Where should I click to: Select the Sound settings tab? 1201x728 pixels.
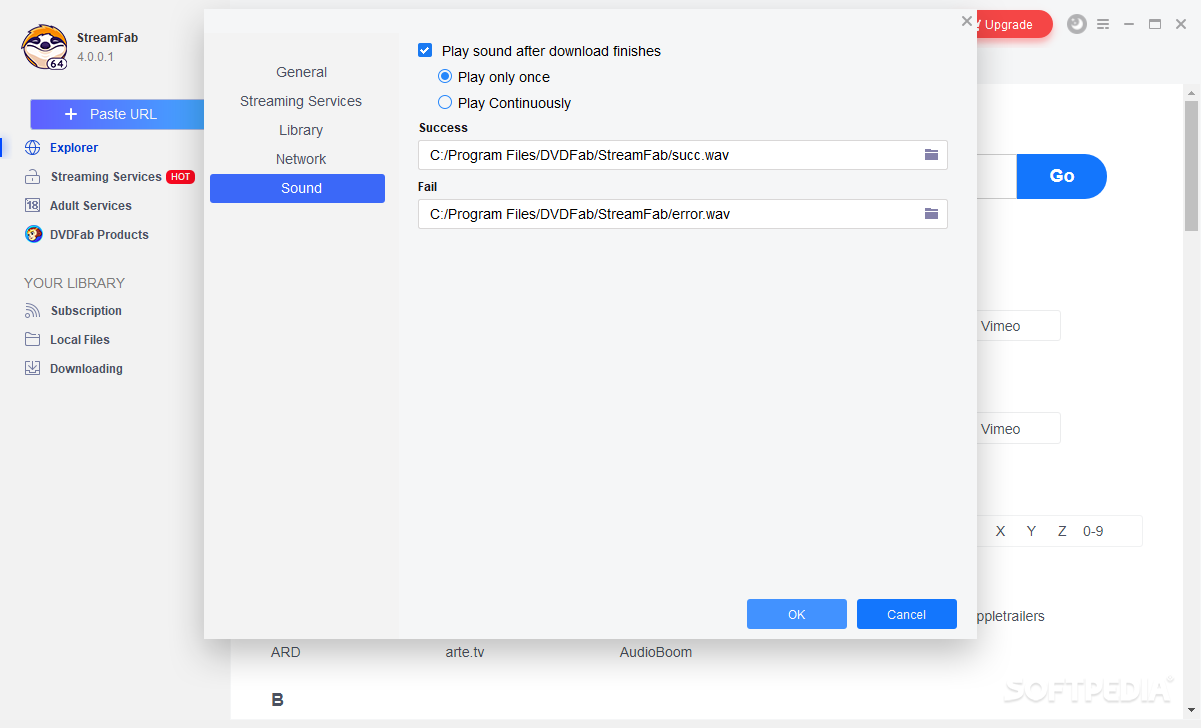[297, 188]
